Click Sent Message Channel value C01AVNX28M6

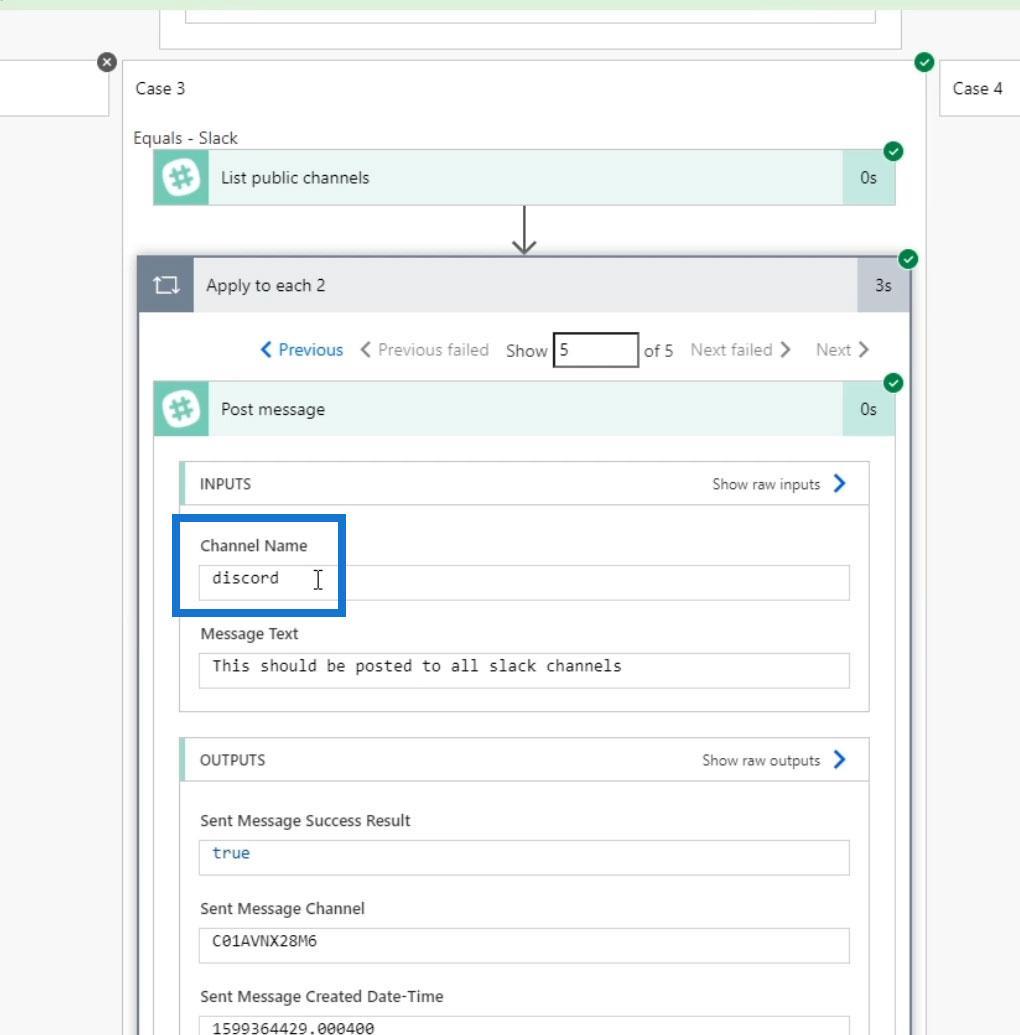264,941
